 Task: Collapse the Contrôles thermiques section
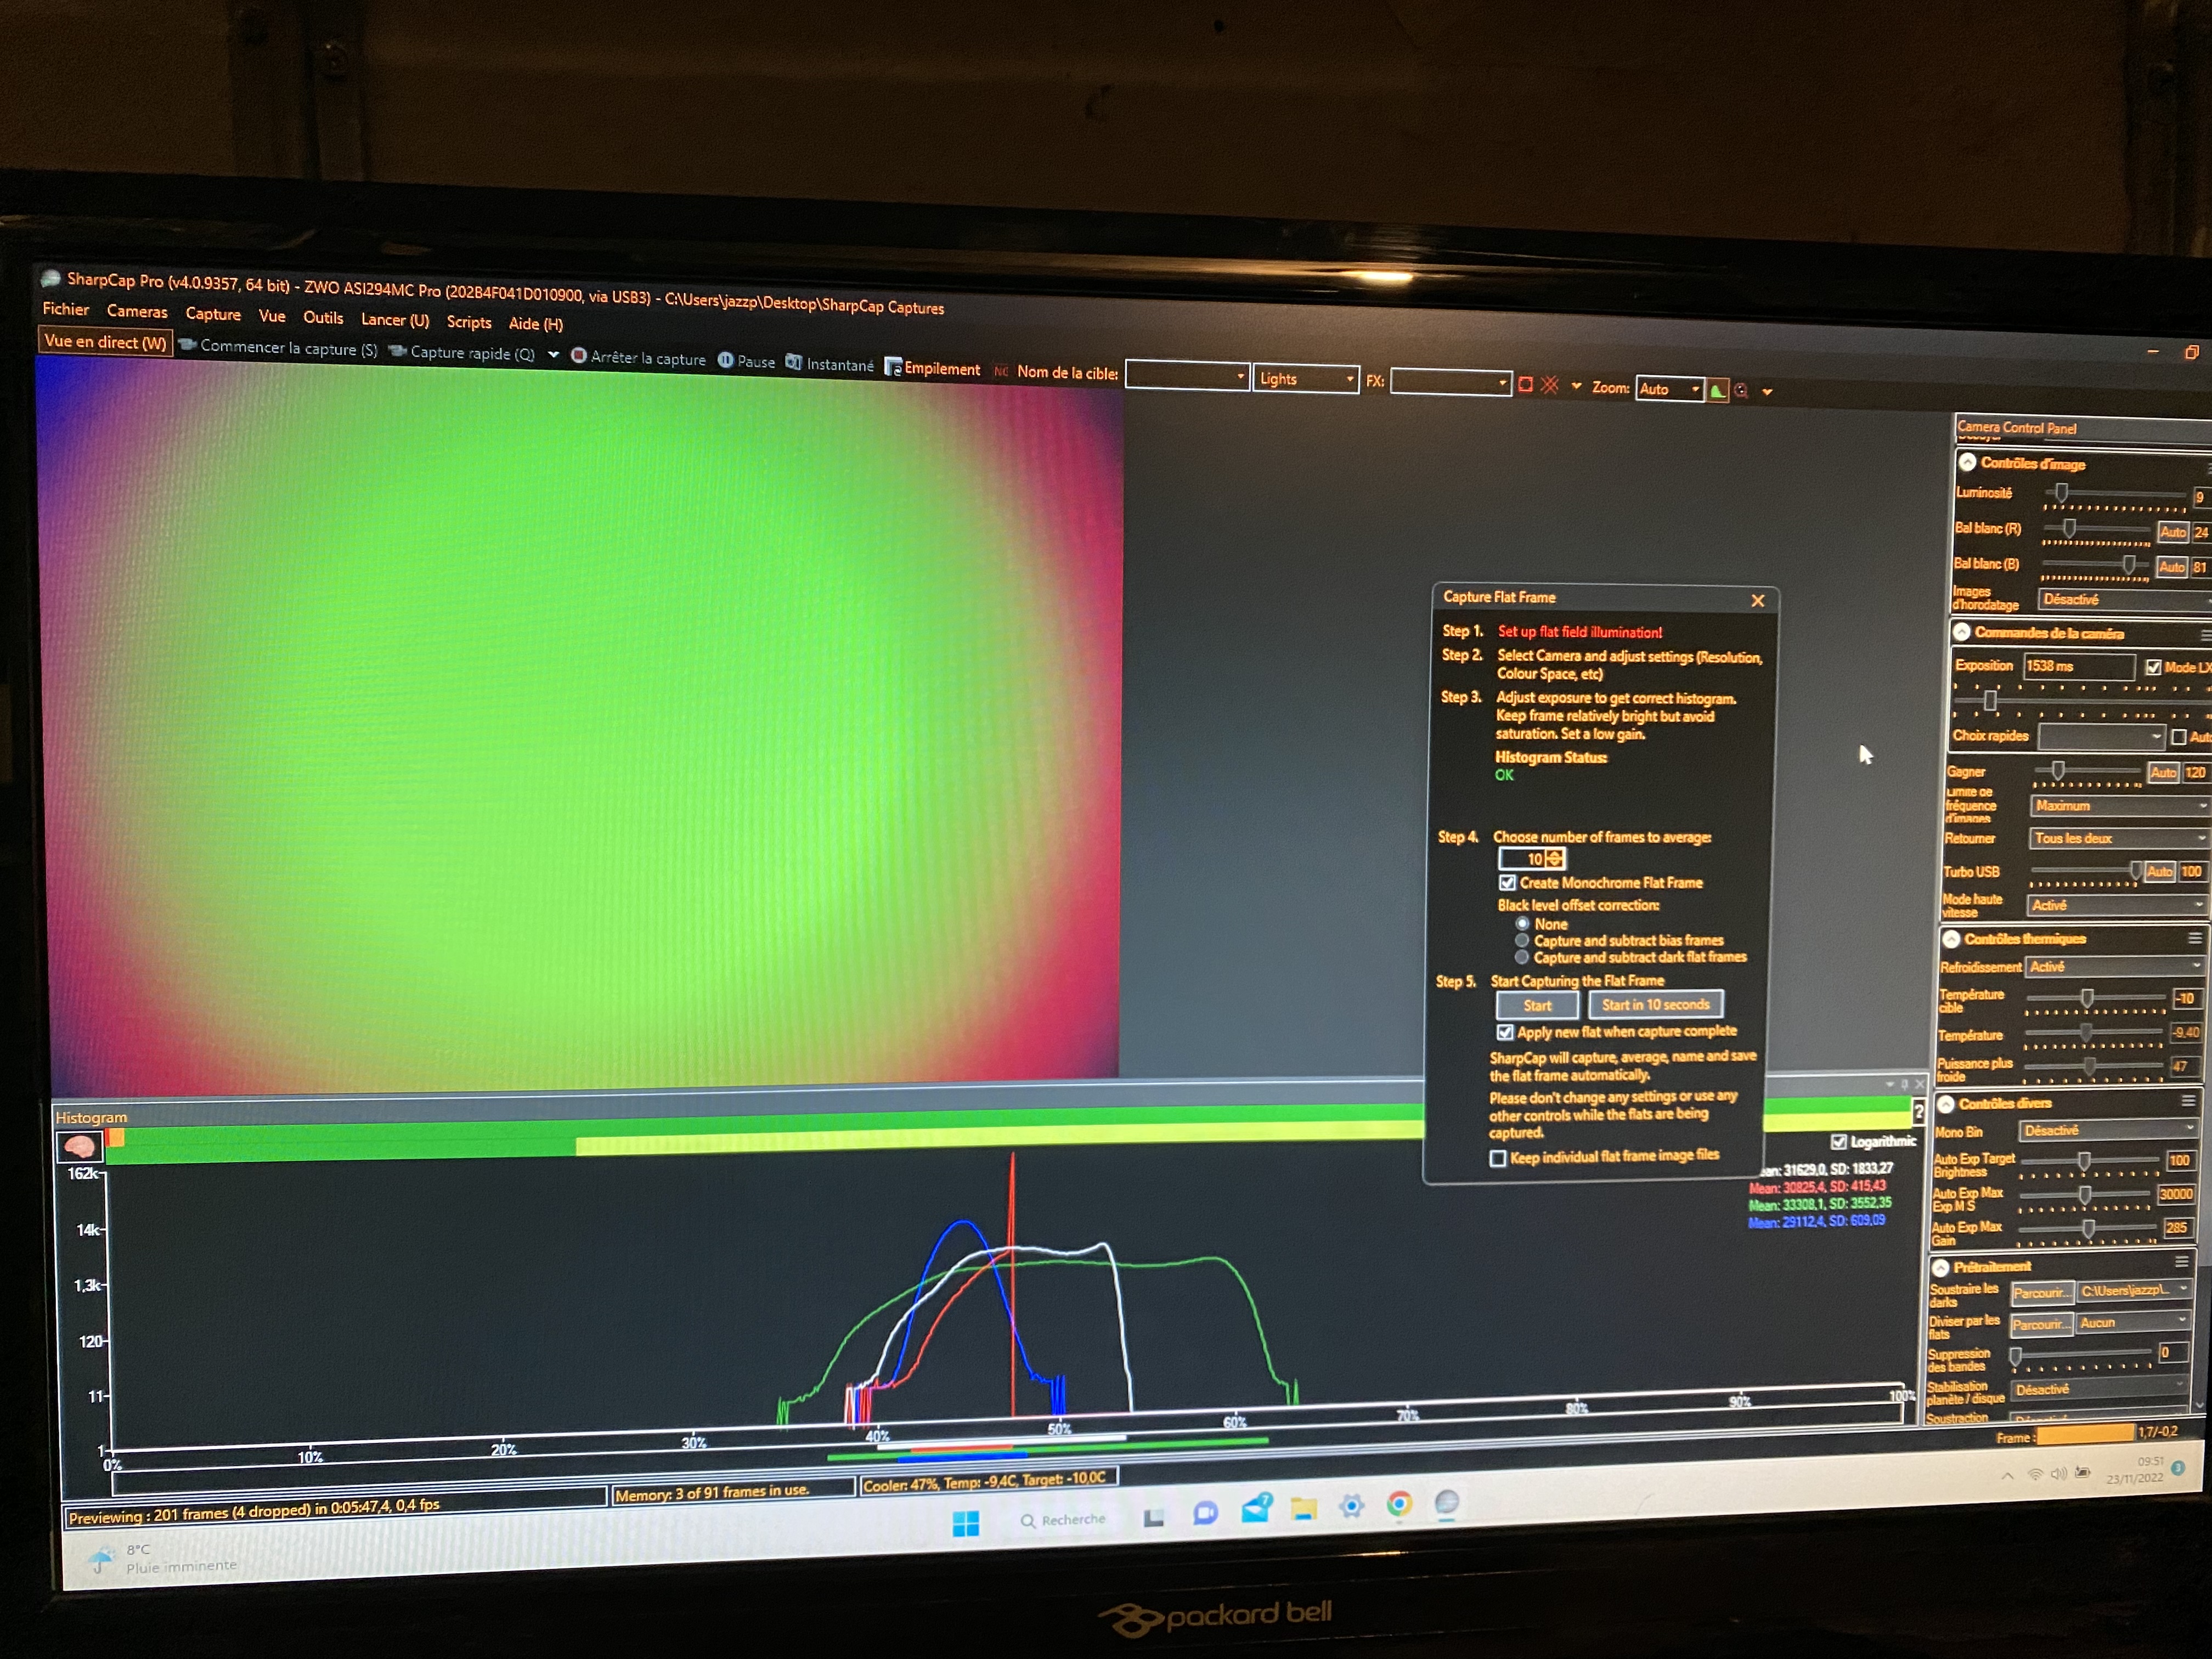coord(1951,939)
